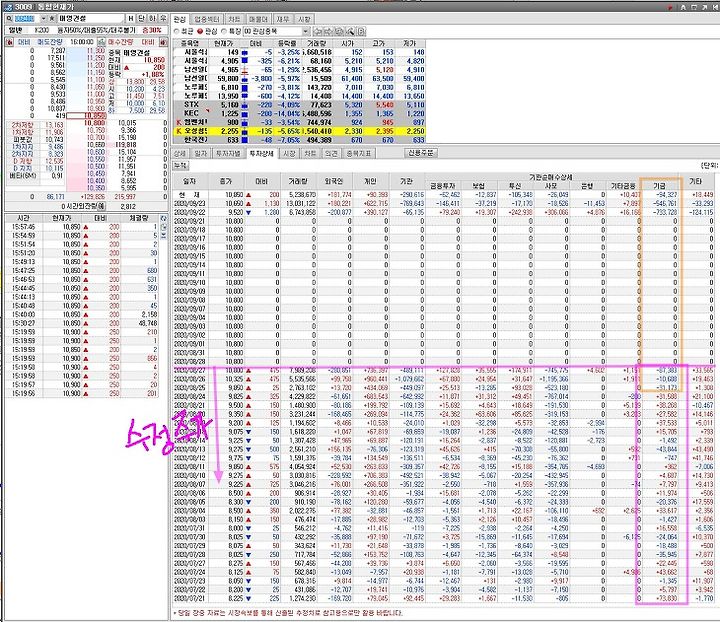The width and height of the screenshot is (720, 622).
Task: Select the 특징 radio button
Action: pos(224,31)
